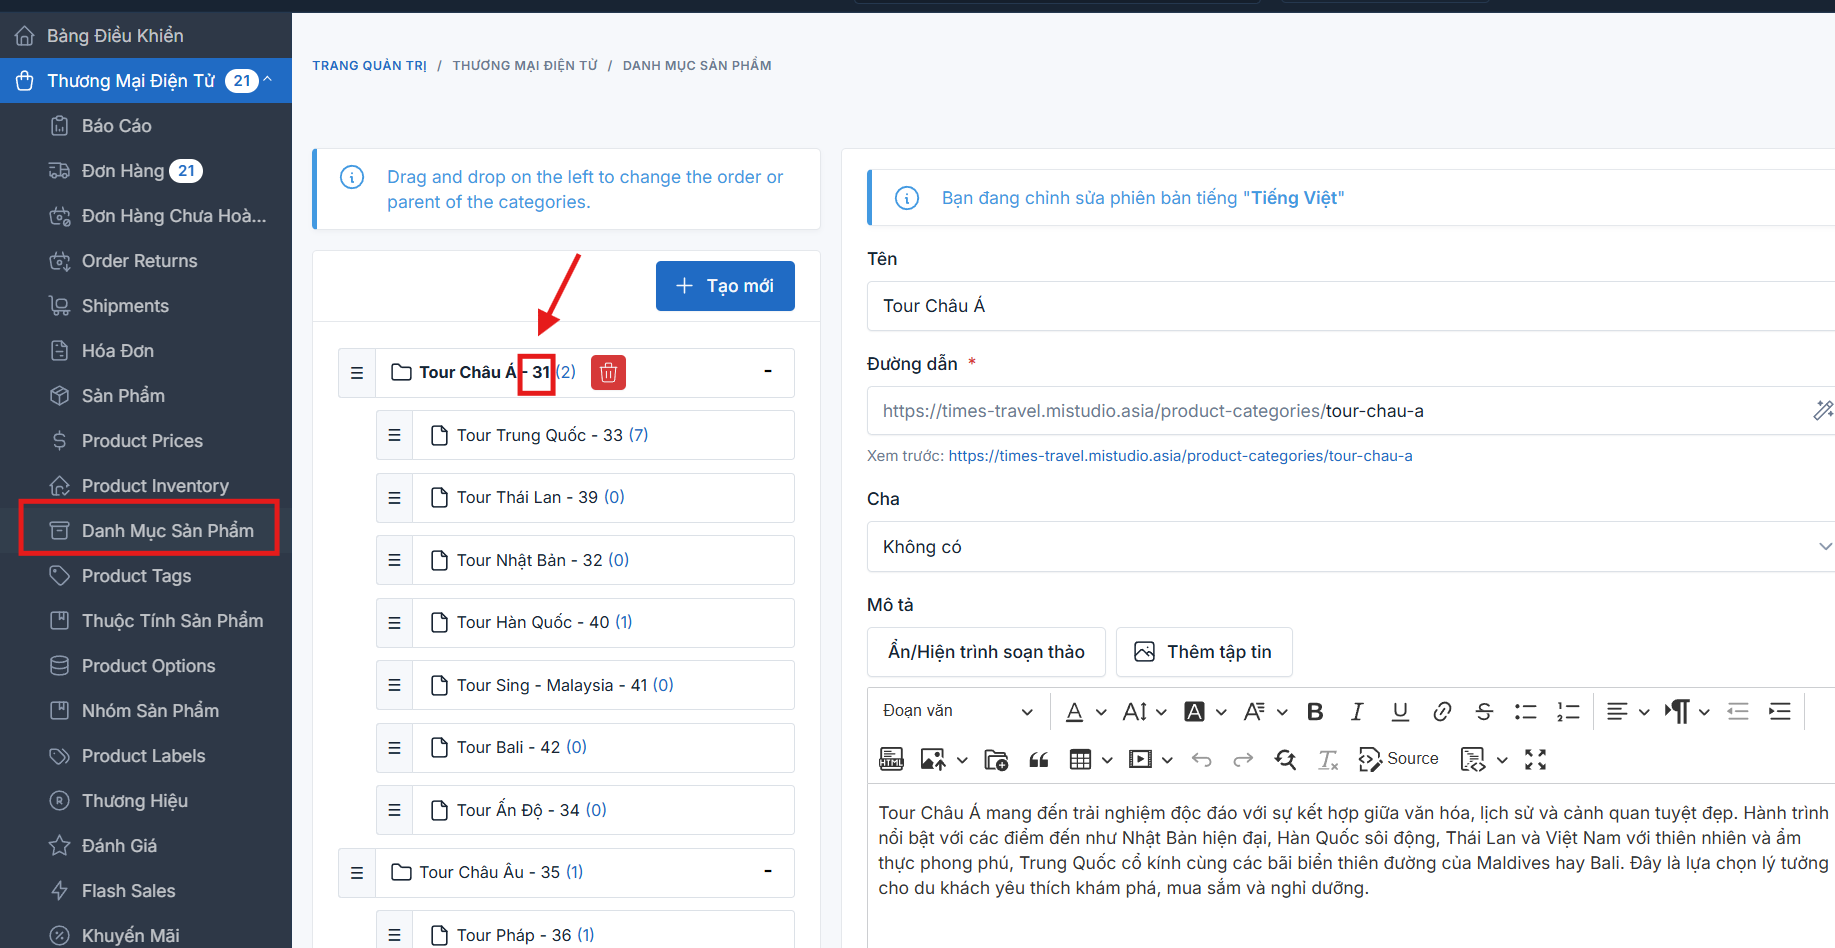The image size is (1835, 948).
Task: Click the find and replace icon
Action: click(x=1285, y=760)
